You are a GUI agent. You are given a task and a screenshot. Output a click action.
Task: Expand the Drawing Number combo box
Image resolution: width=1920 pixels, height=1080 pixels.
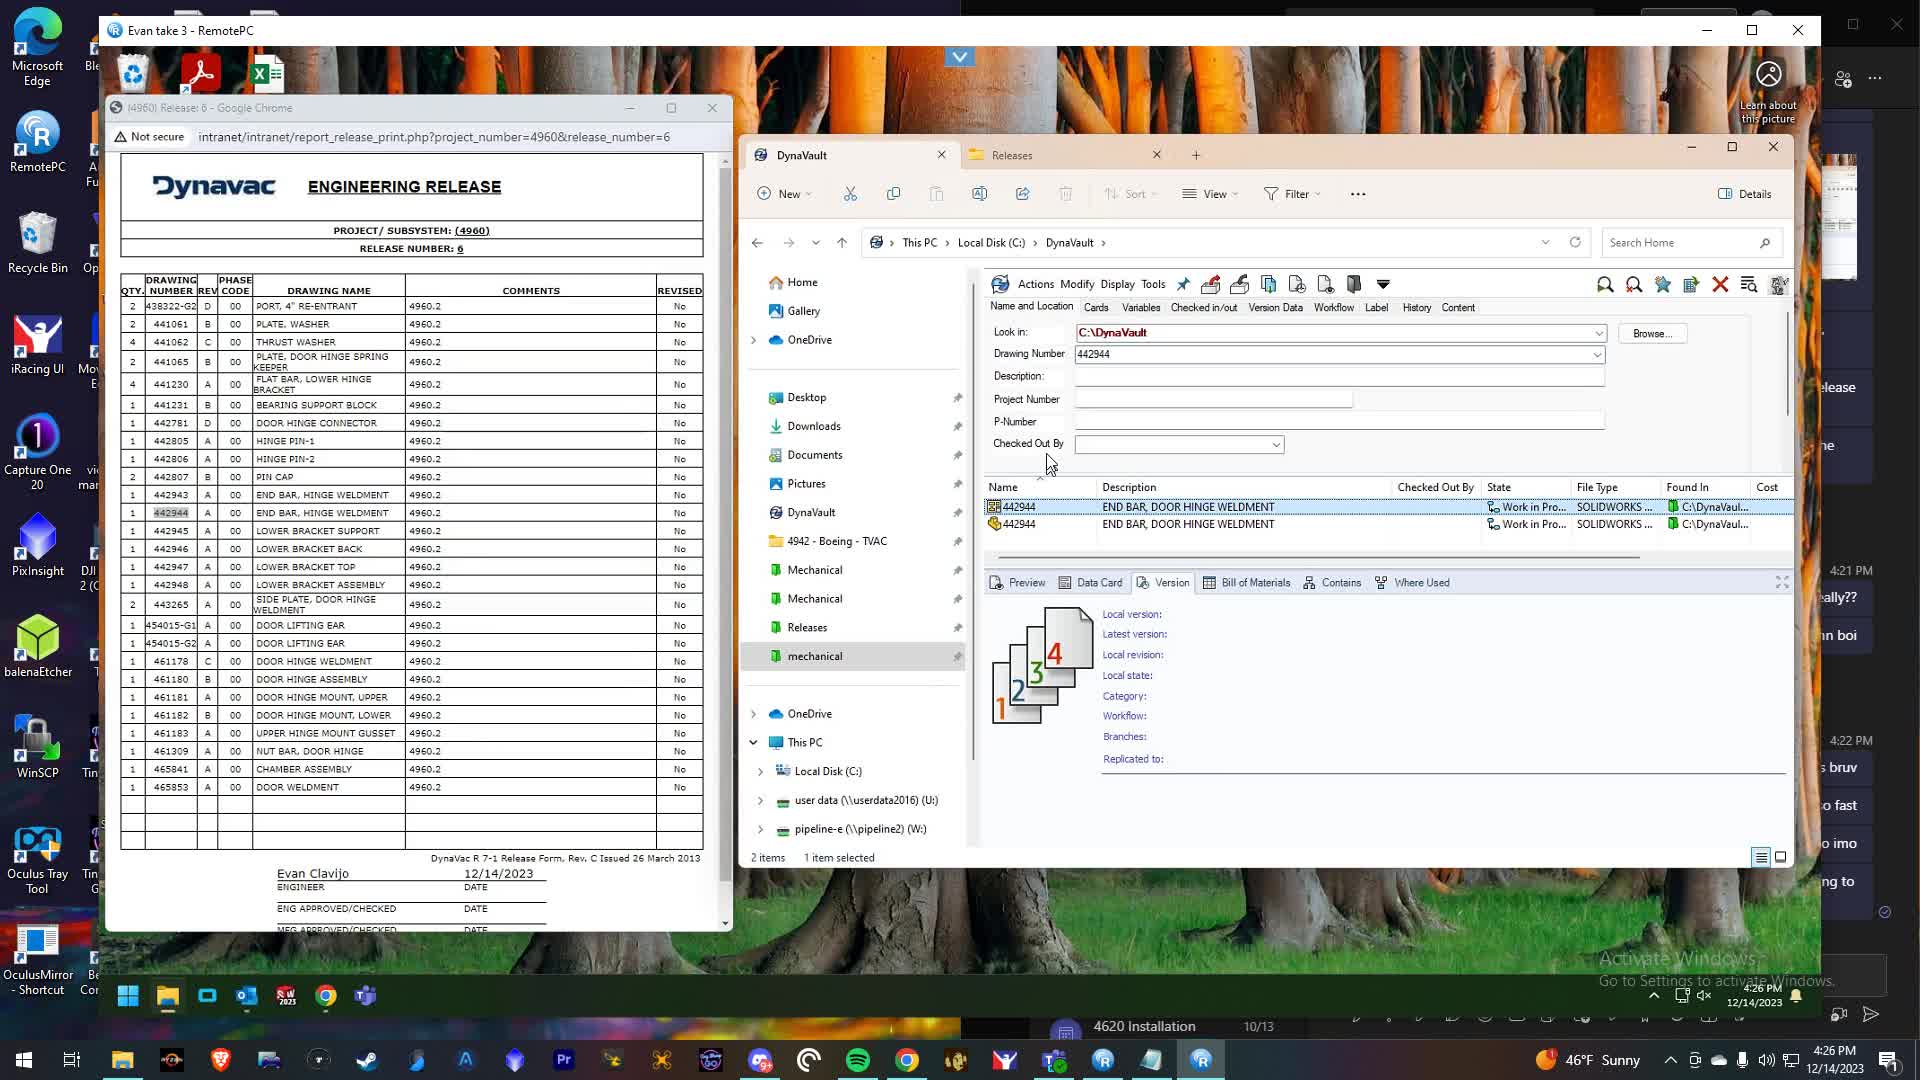1597,355
